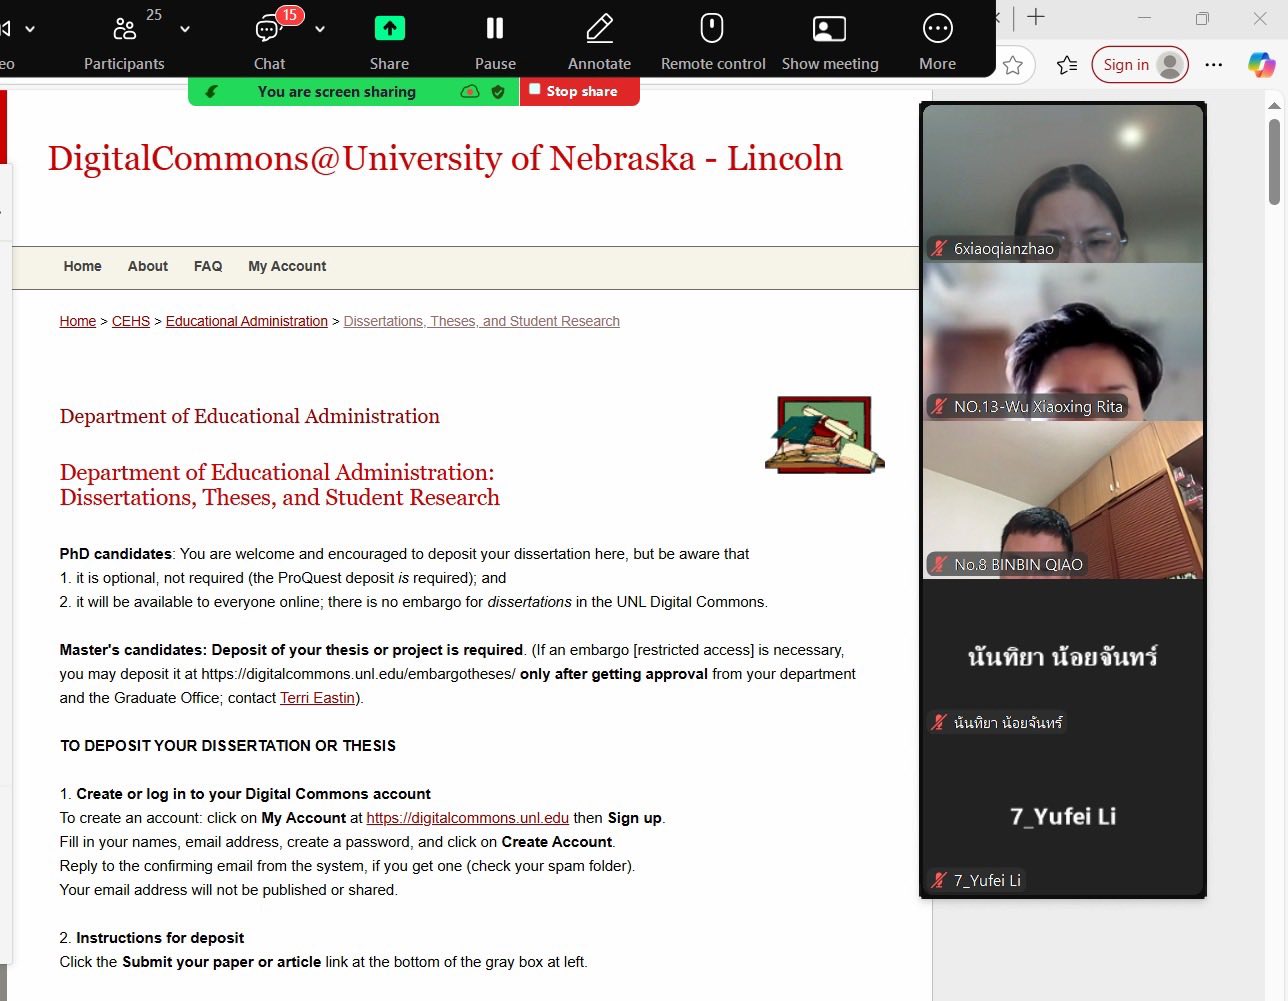1288x1001 pixels.
Task: Select the 7_Yufei Li participant tile
Action: (1062, 816)
